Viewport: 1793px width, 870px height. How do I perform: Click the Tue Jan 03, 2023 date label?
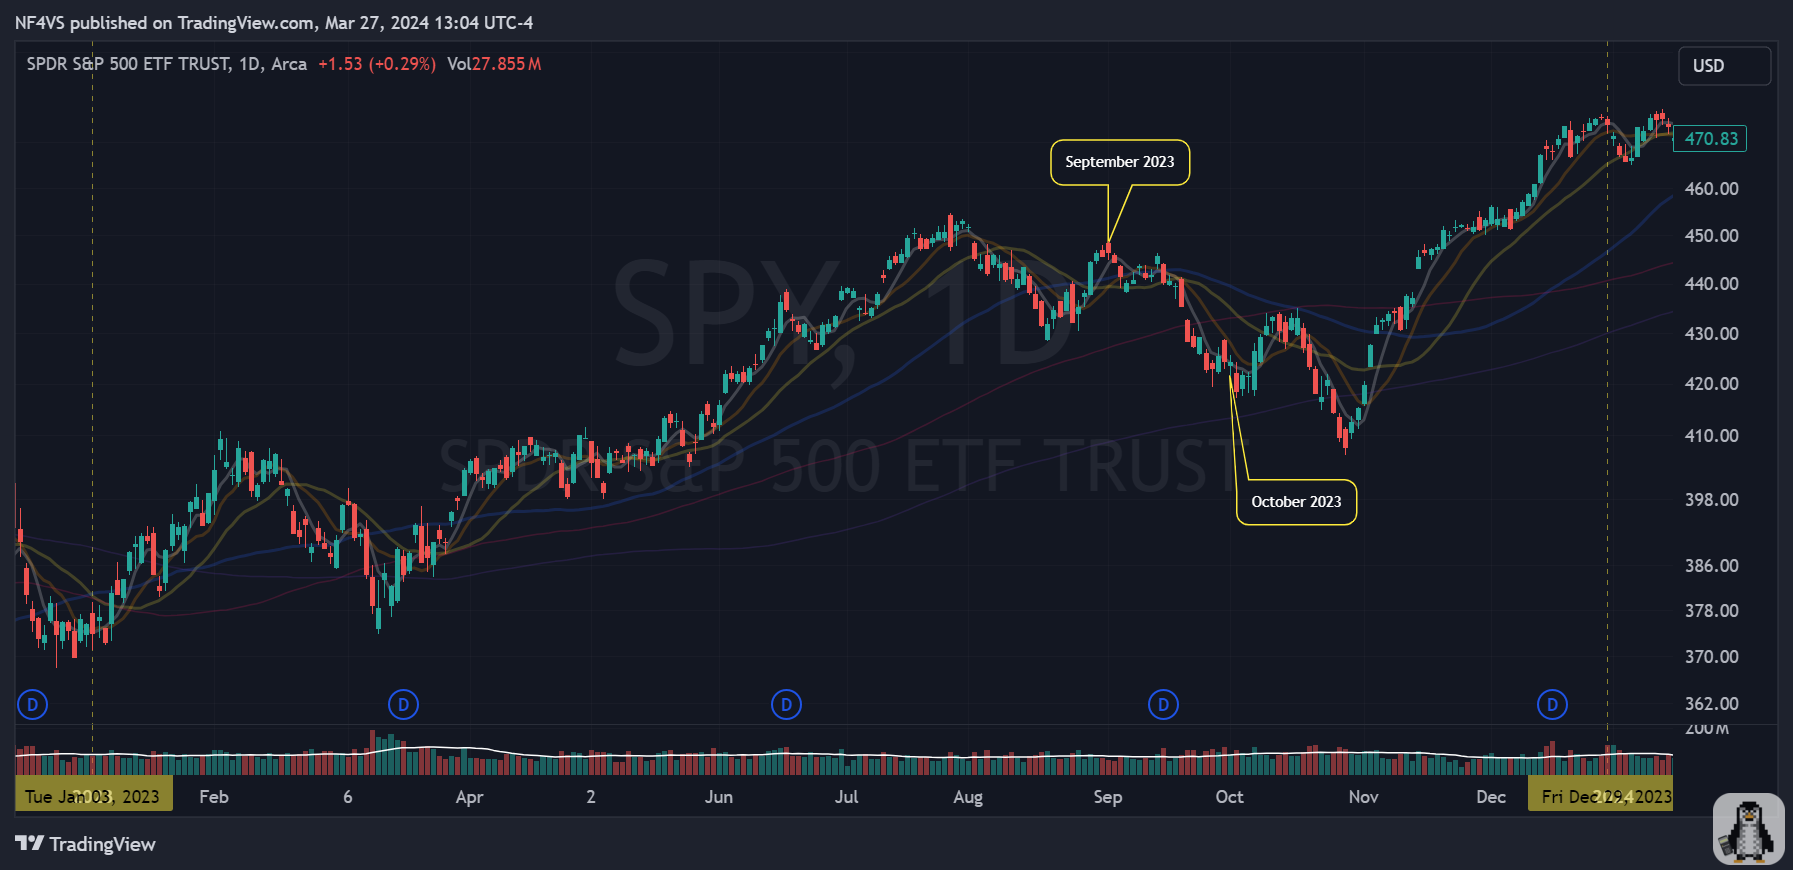[x=93, y=796]
